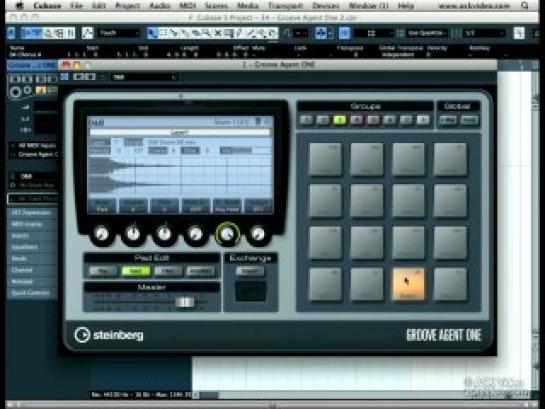The image size is (545, 409).
Task: Select the Play speaker tool
Action: pyautogui.click(x=261, y=33)
